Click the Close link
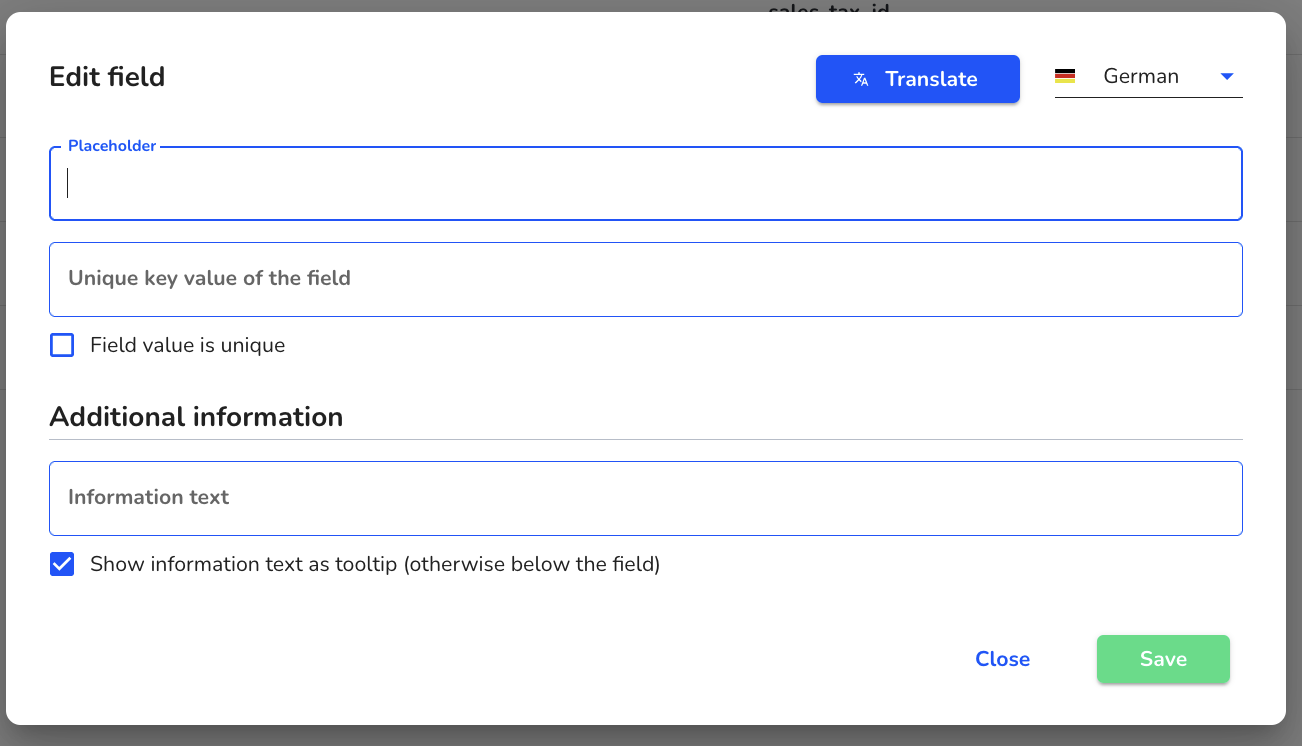 click(x=1002, y=659)
